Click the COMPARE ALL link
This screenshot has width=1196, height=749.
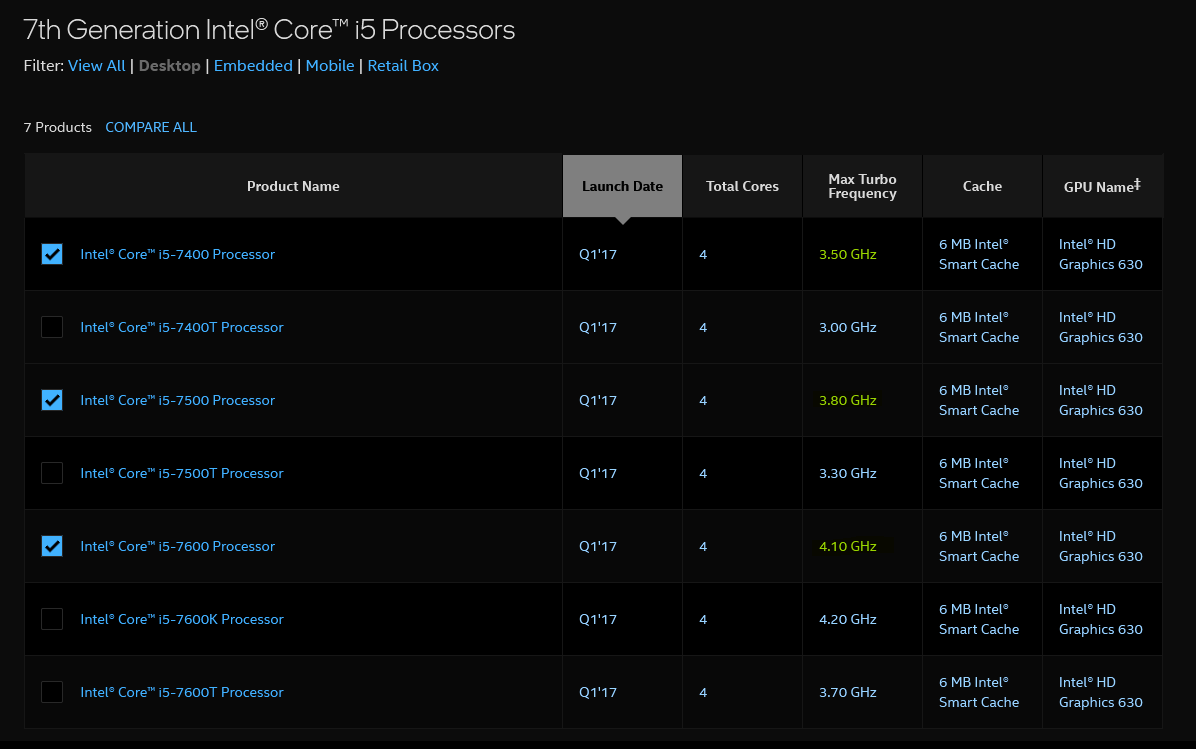(x=151, y=127)
